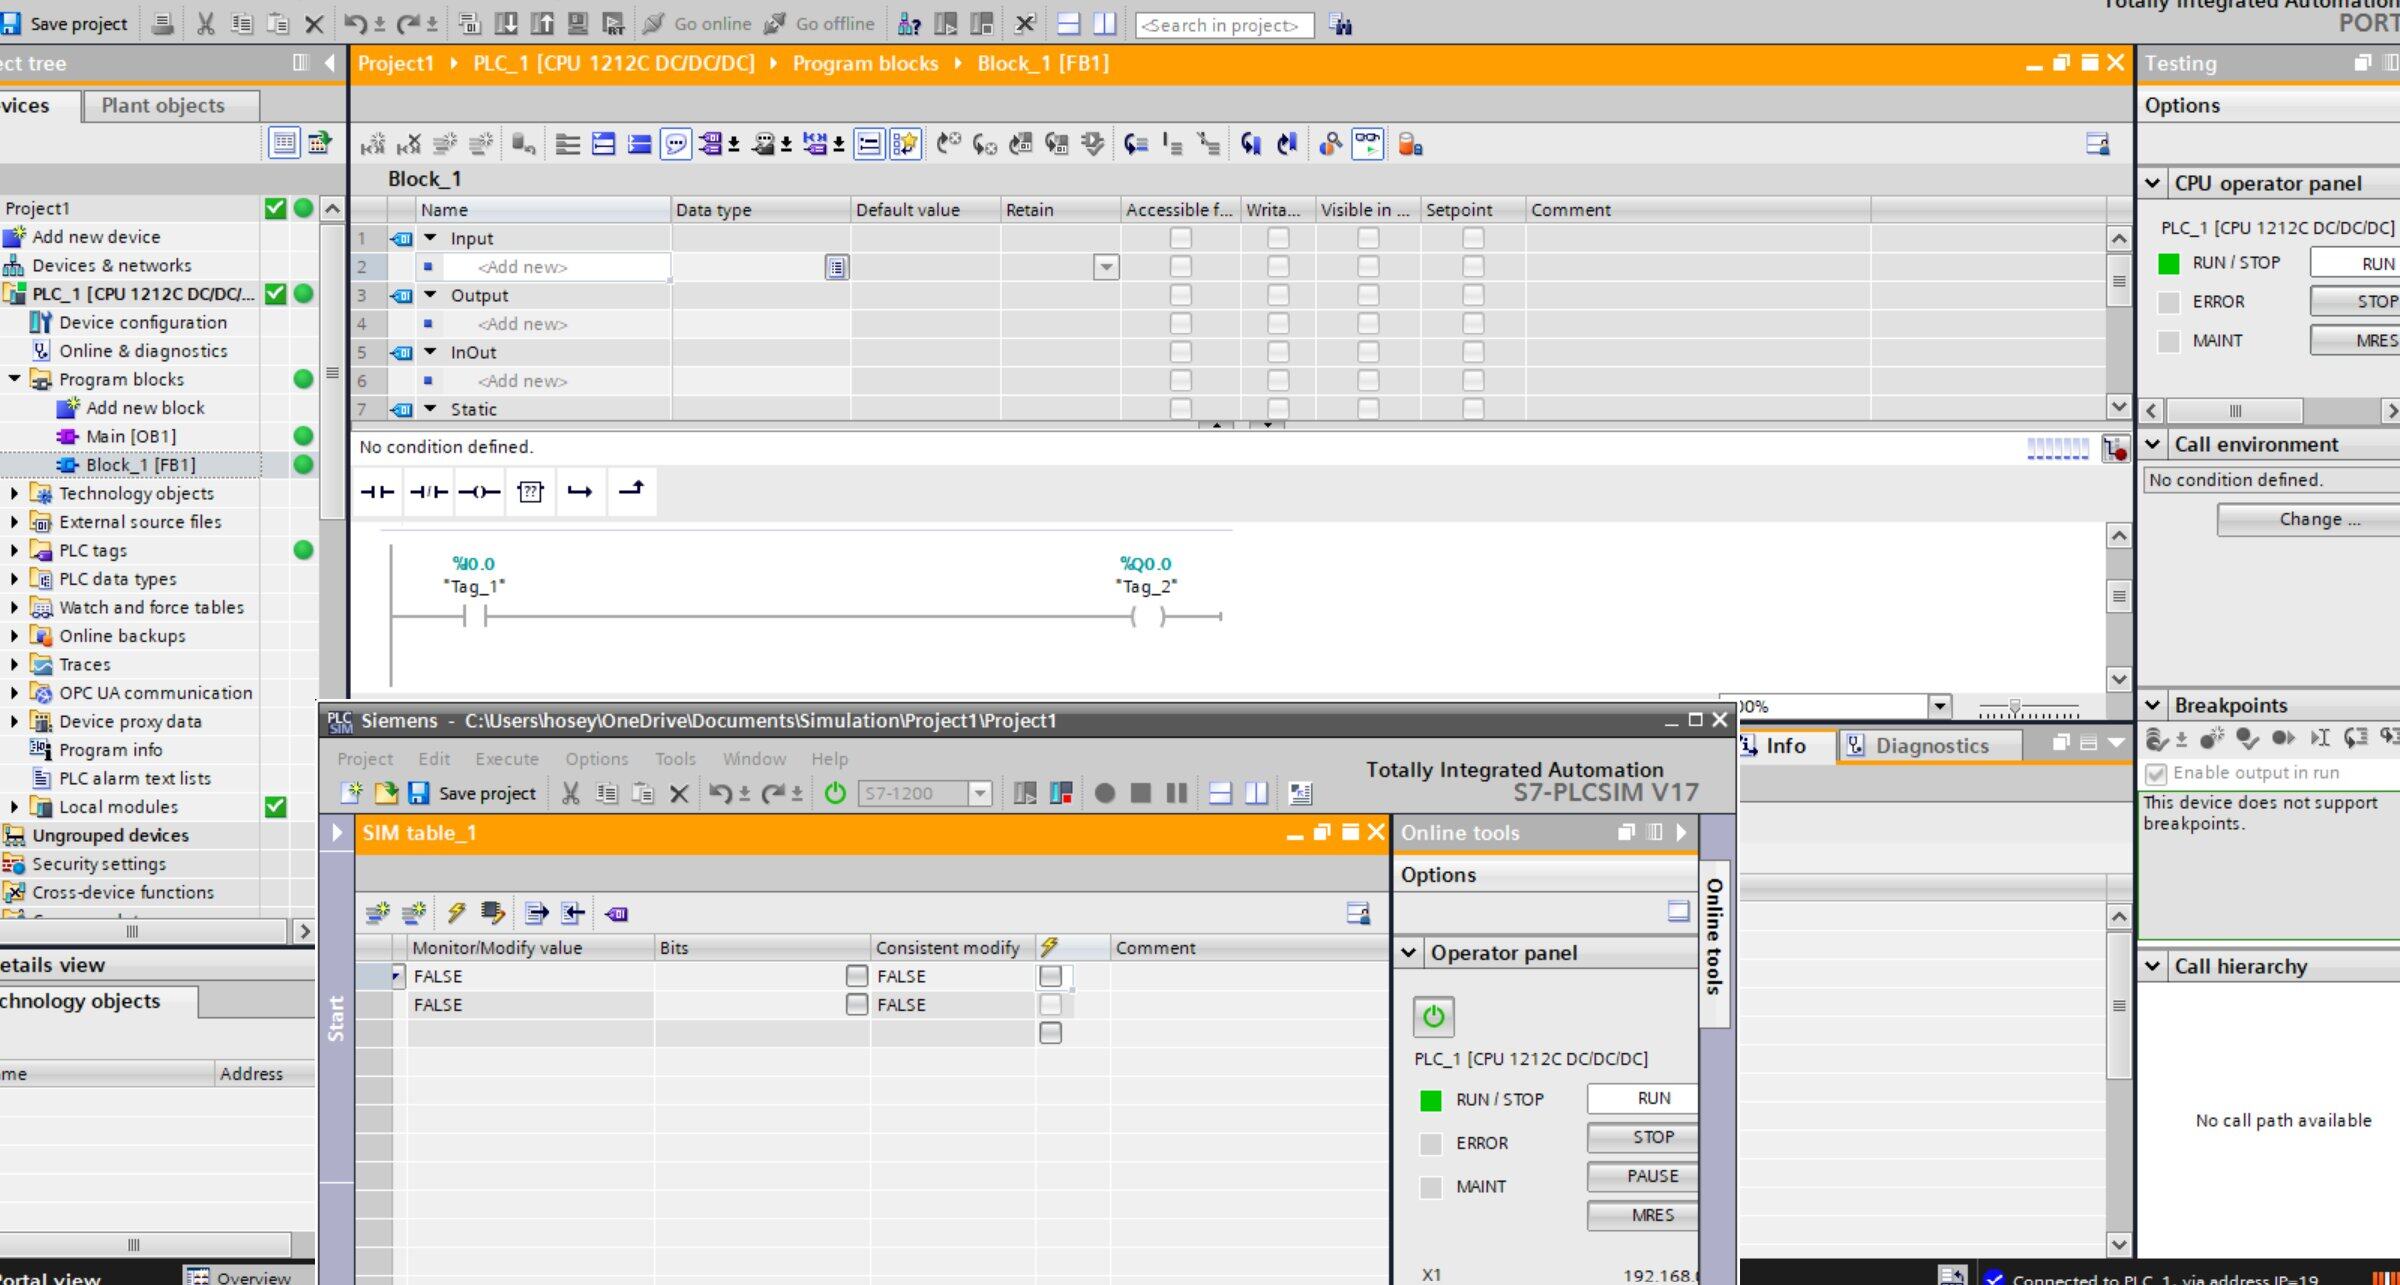Viewport: 2400px width, 1285px height.
Task: Insert an output coil instruction
Action: click(480, 491)
